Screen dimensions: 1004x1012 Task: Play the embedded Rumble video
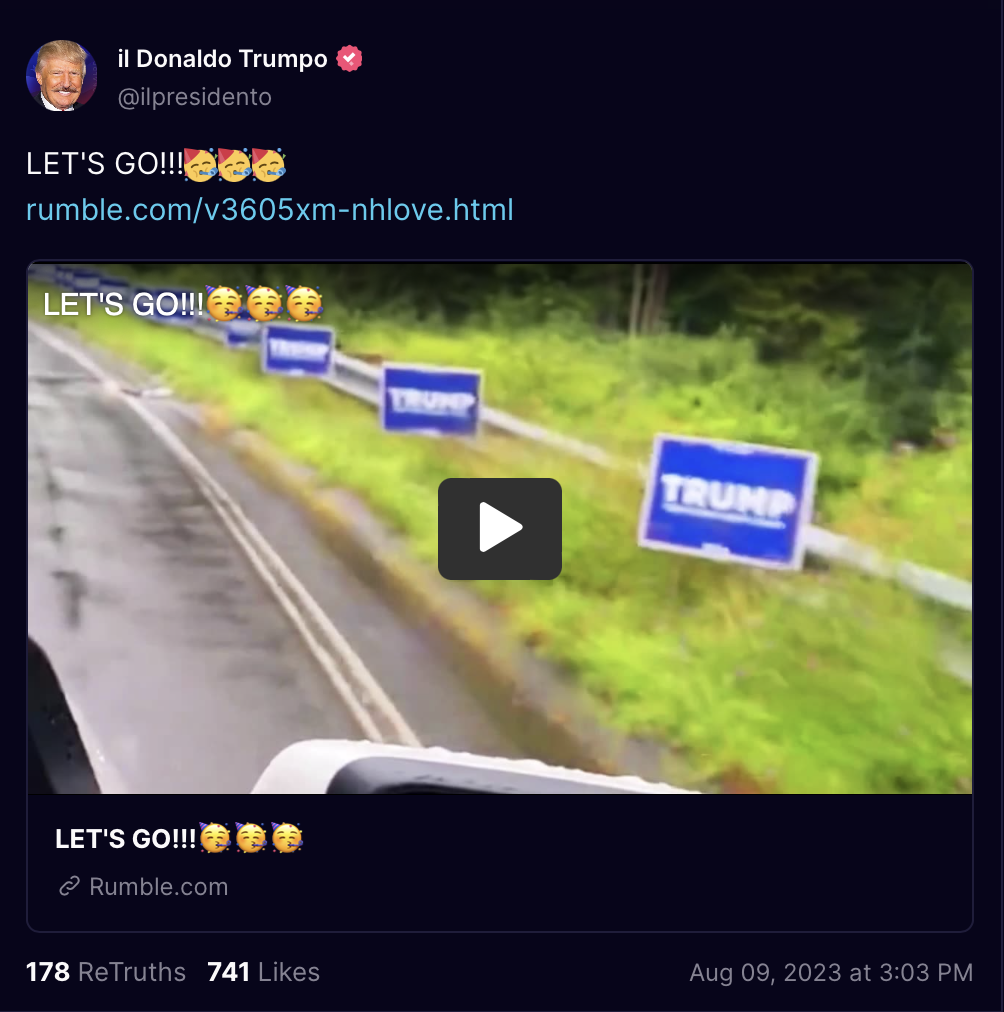click(500, 529)
